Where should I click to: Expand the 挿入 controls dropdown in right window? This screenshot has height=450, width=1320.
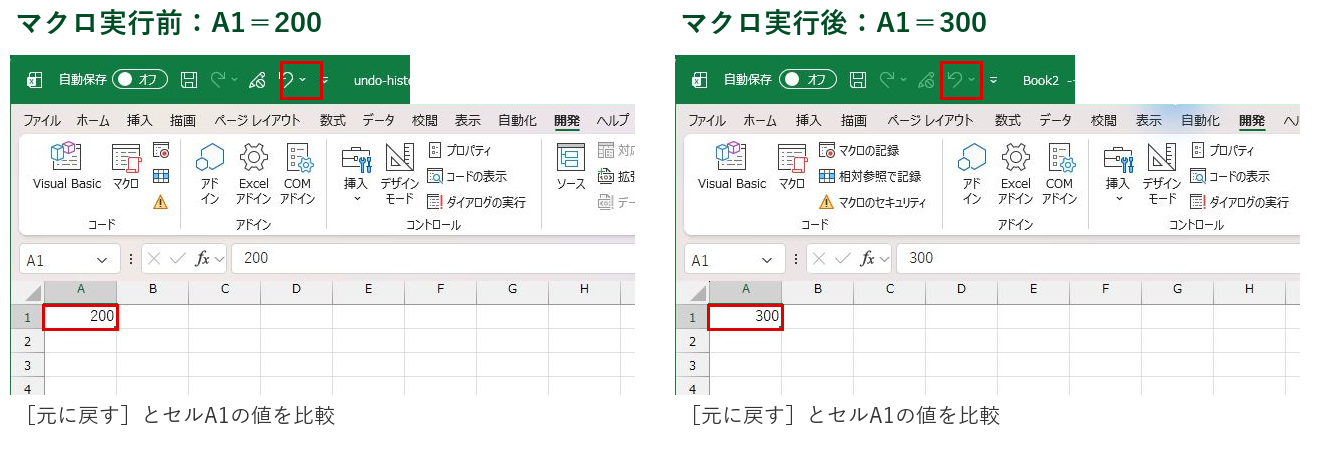click(1117, 199)
